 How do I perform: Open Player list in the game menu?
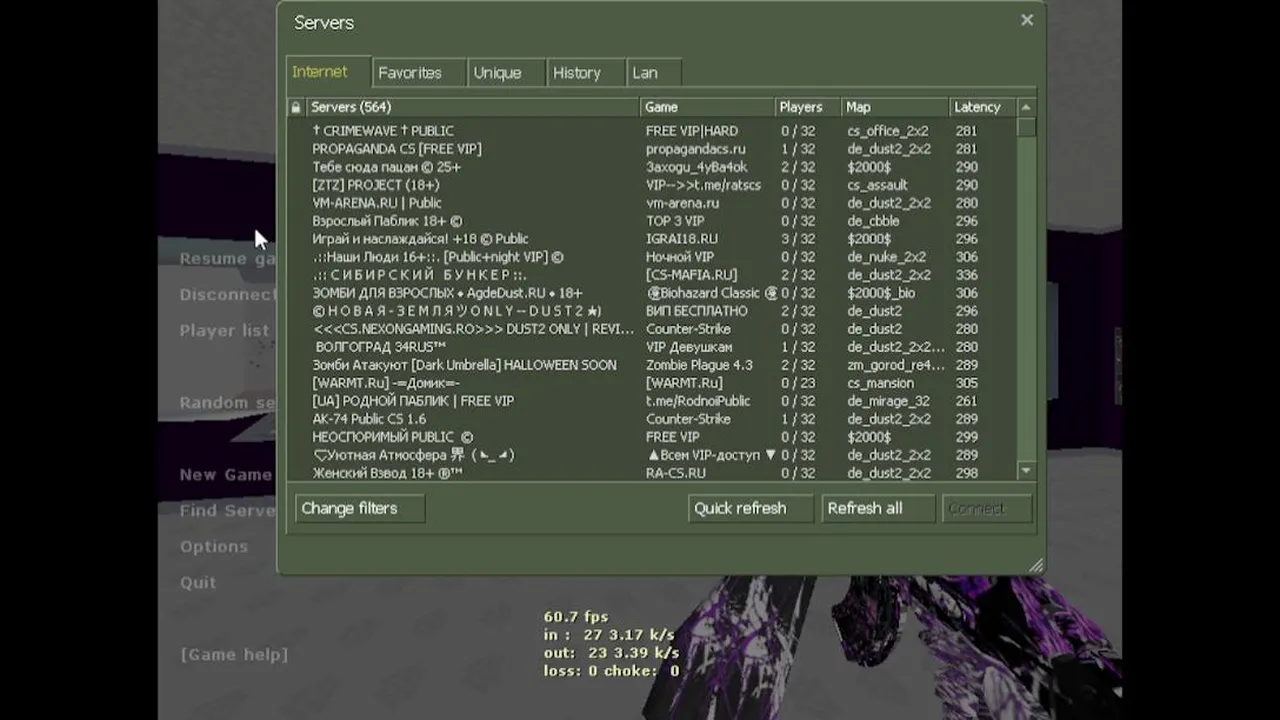click(224, 330)
